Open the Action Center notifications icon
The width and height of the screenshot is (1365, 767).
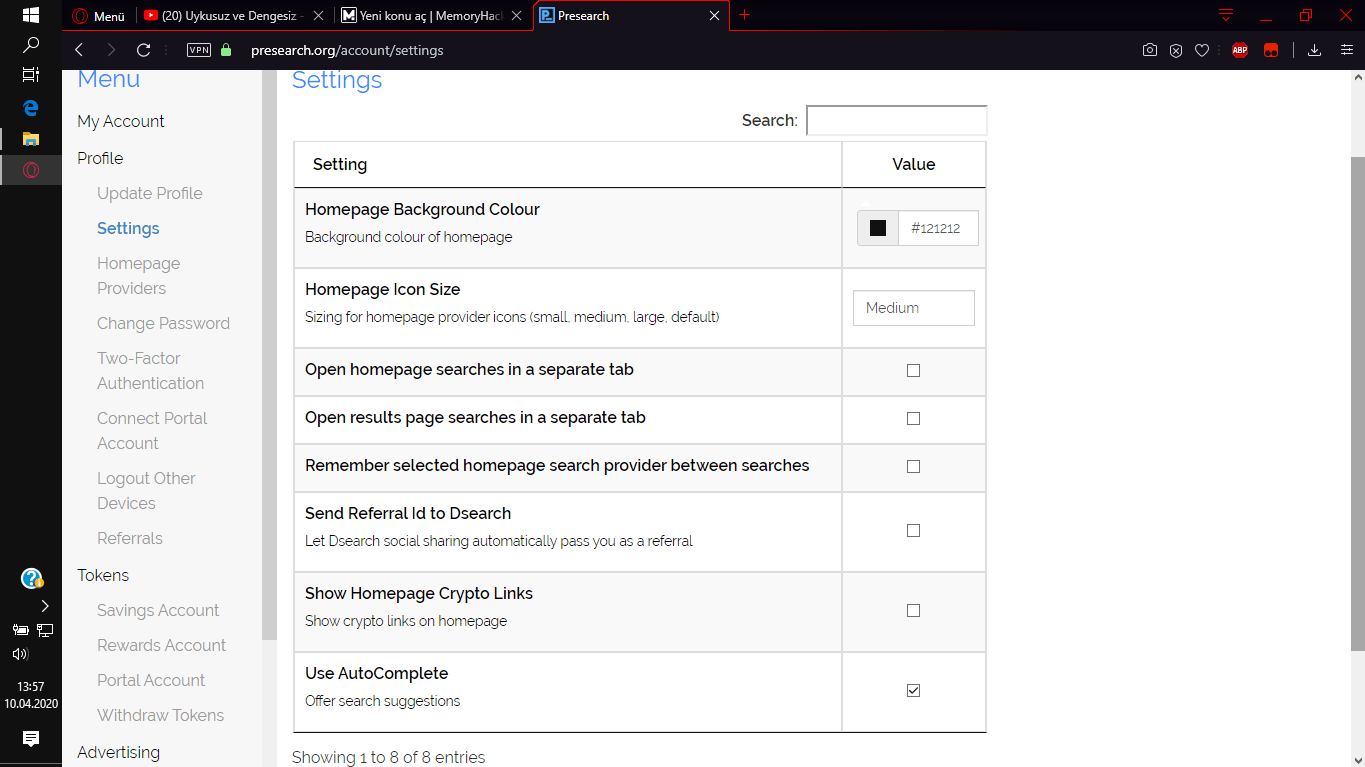31,738
